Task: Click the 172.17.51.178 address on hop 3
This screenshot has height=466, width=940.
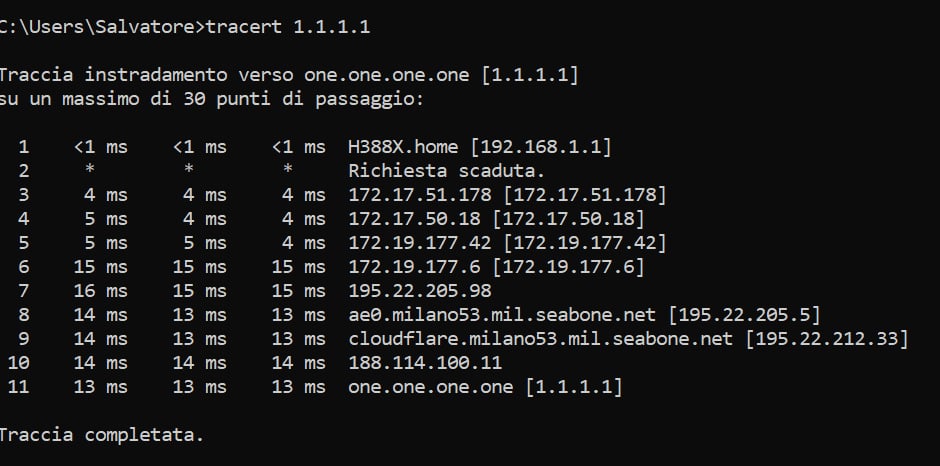Action: point(420,195)
